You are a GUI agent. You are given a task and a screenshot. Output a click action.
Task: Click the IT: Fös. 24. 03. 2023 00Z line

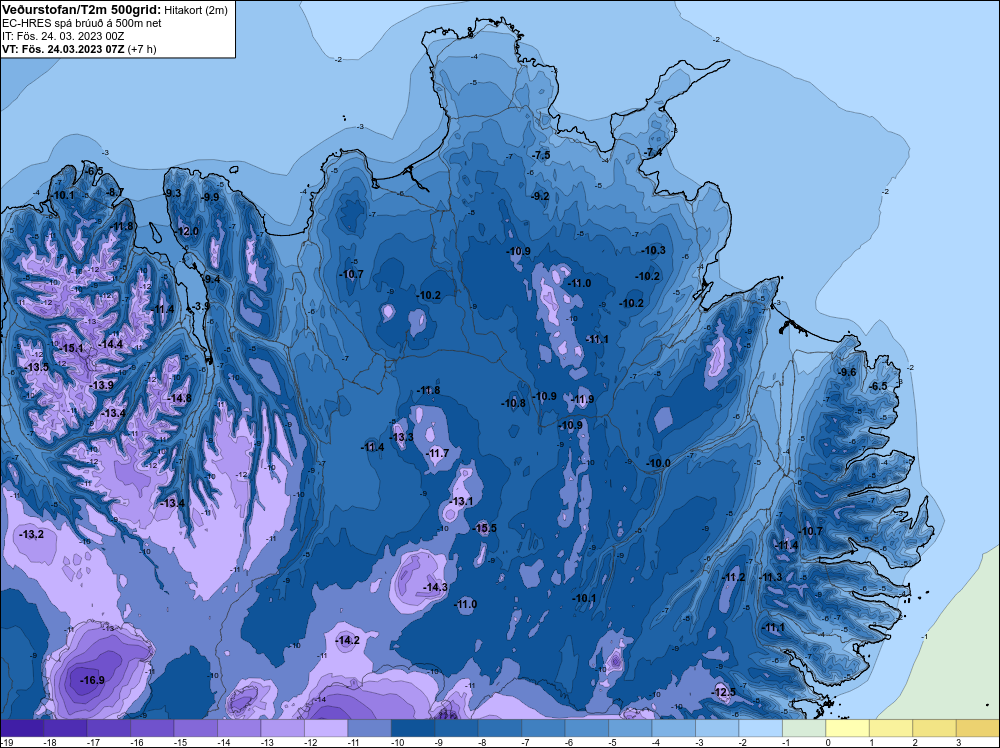click(62, 36)
